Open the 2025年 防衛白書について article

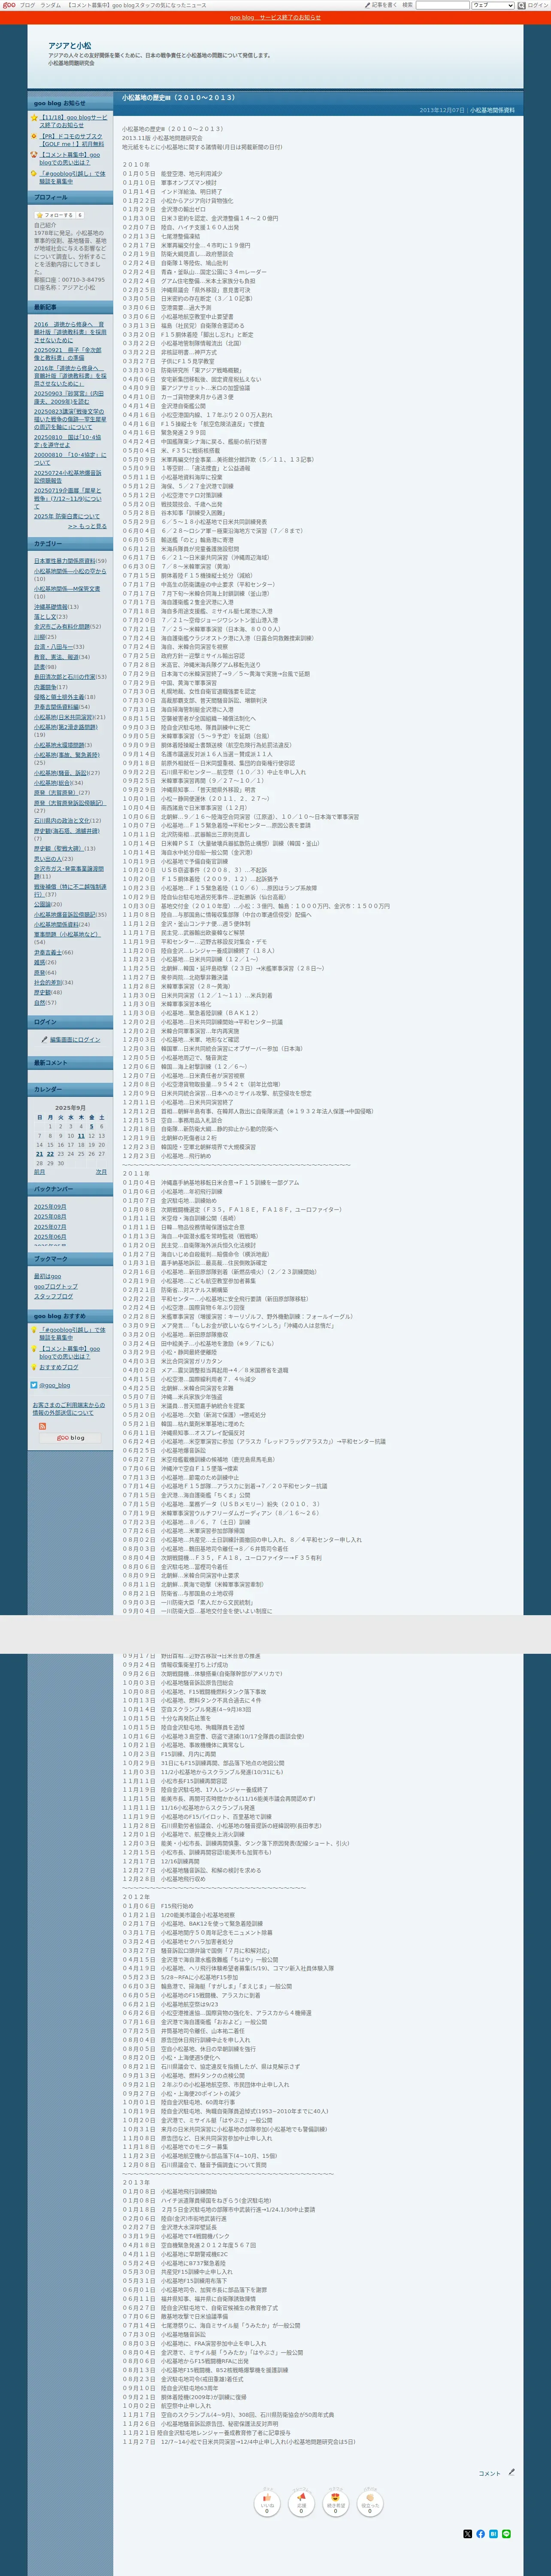click(x=67, y=516)
